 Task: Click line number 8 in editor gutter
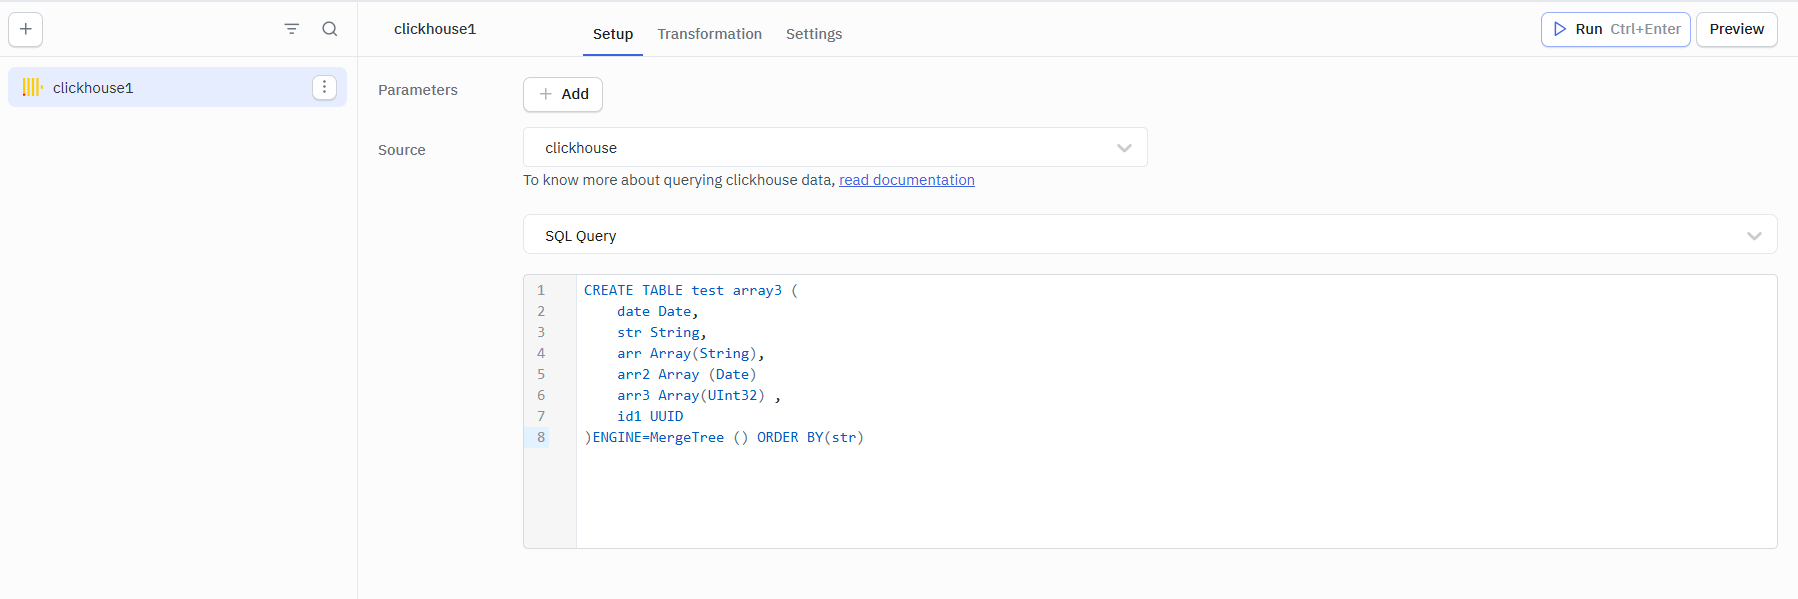coord(541,437)
